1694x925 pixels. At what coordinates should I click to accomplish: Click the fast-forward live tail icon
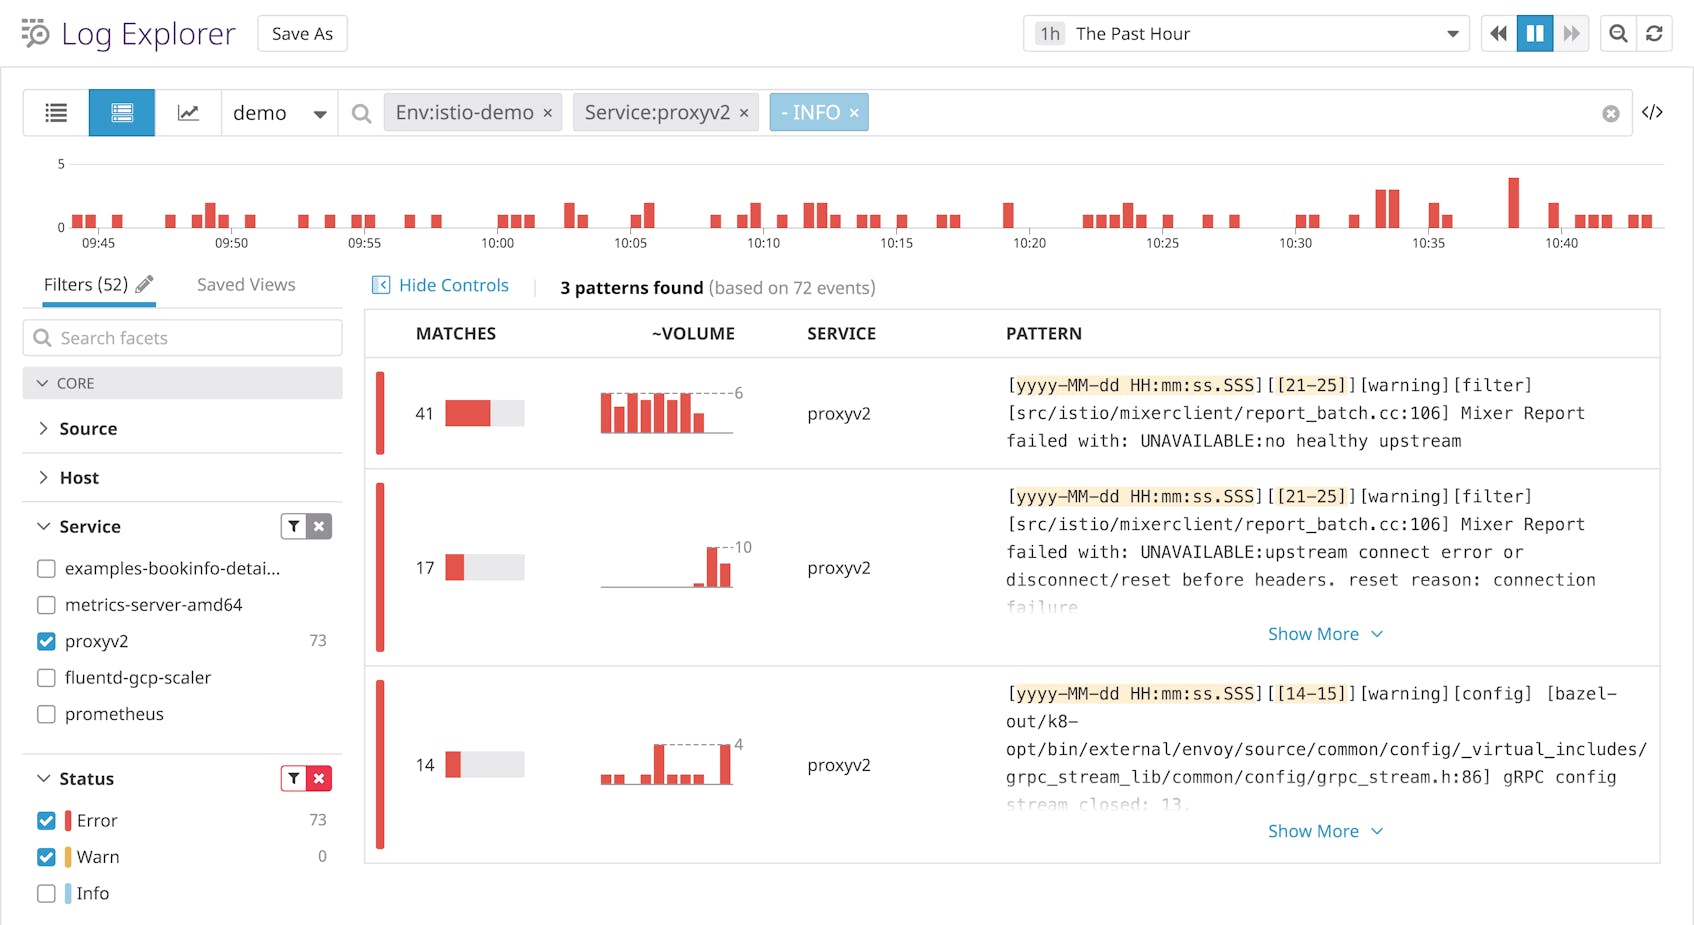[1571, 33]
